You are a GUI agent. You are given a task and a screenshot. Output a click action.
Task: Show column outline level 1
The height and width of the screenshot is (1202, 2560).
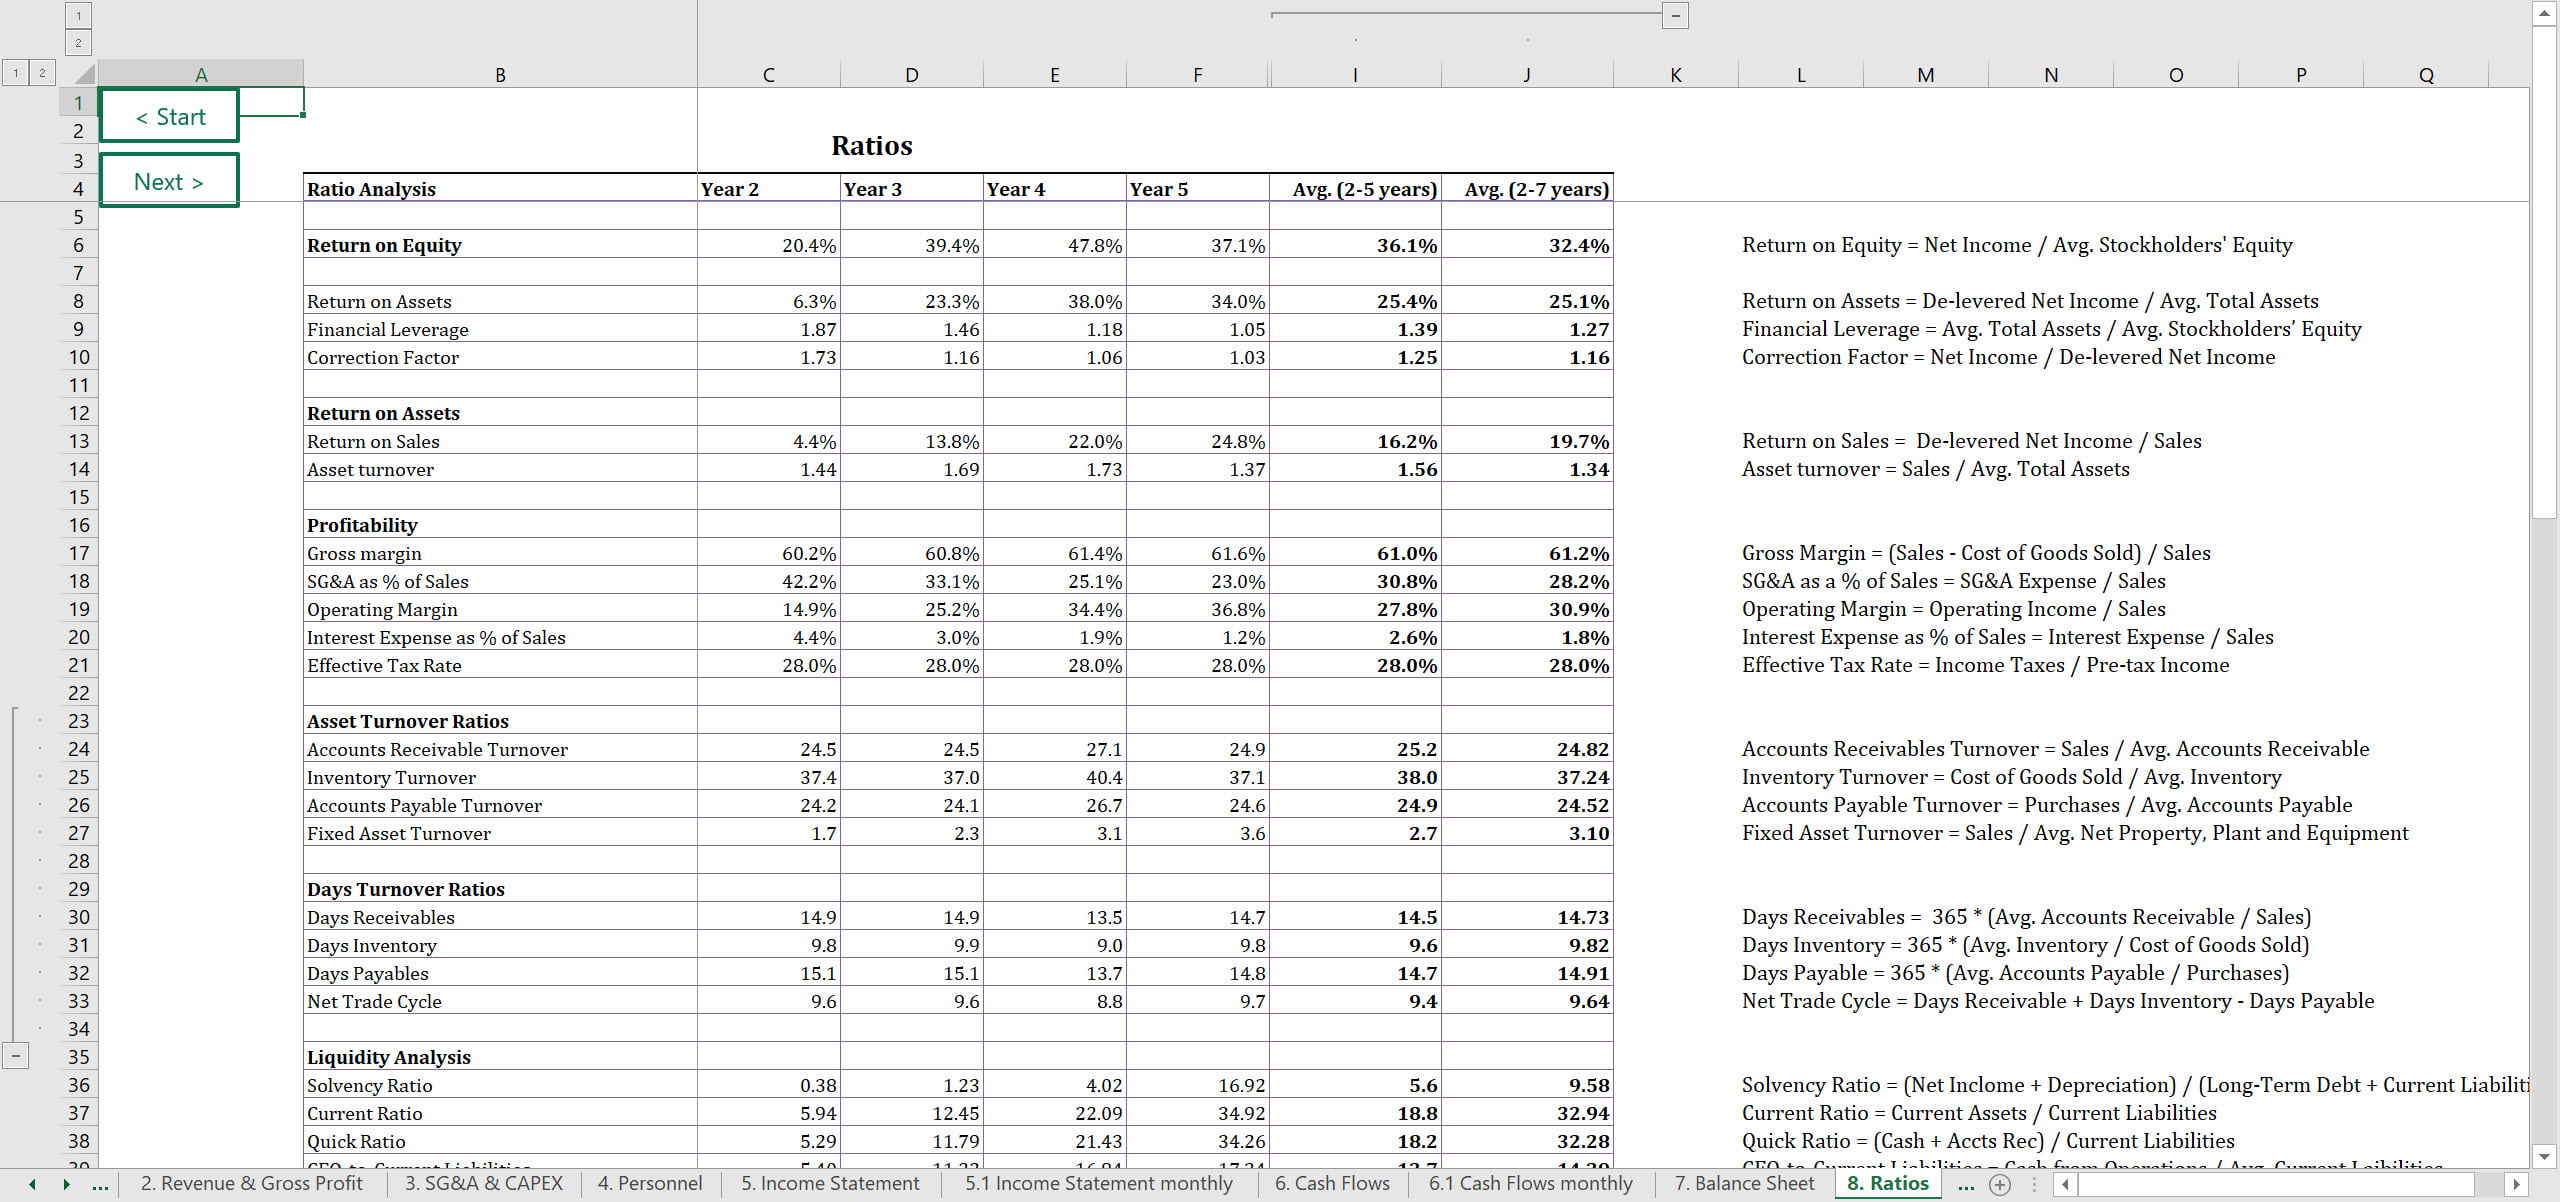tap(78, 15)
